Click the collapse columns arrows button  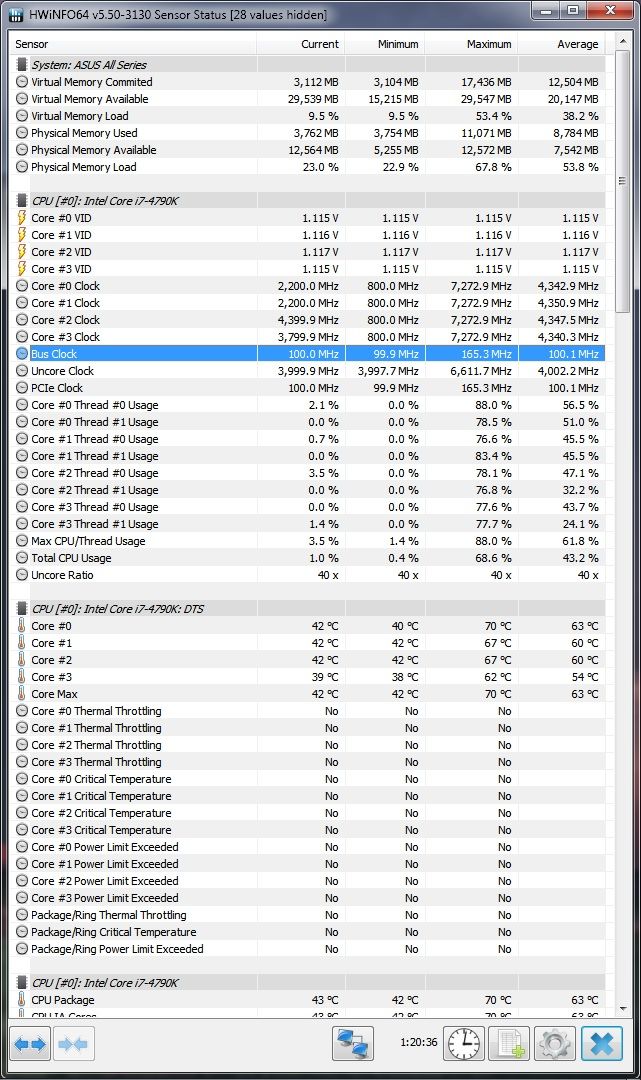pos(74,1043)
